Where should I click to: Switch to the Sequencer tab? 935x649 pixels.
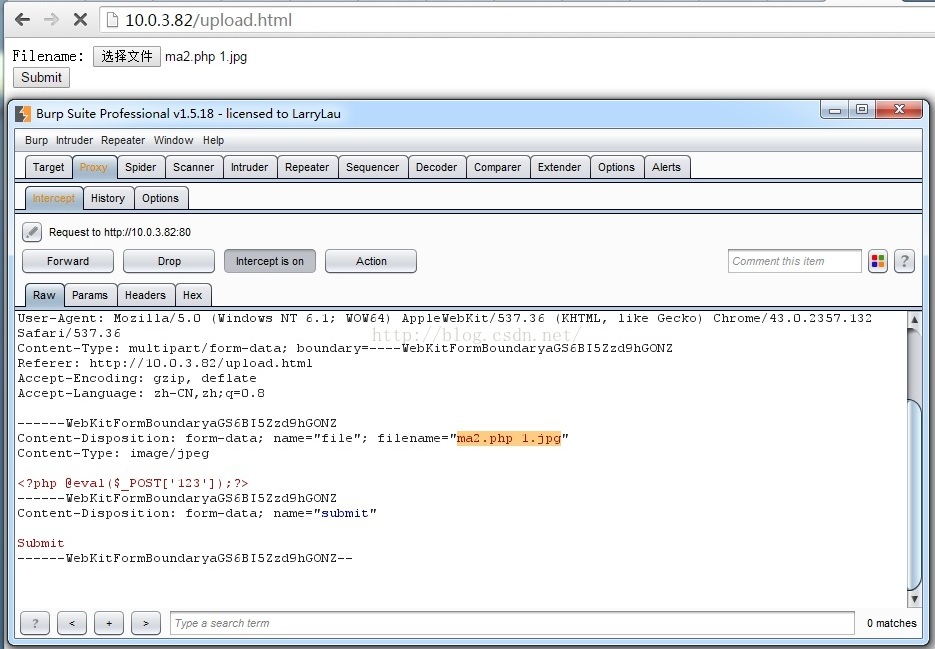(373, 168)
